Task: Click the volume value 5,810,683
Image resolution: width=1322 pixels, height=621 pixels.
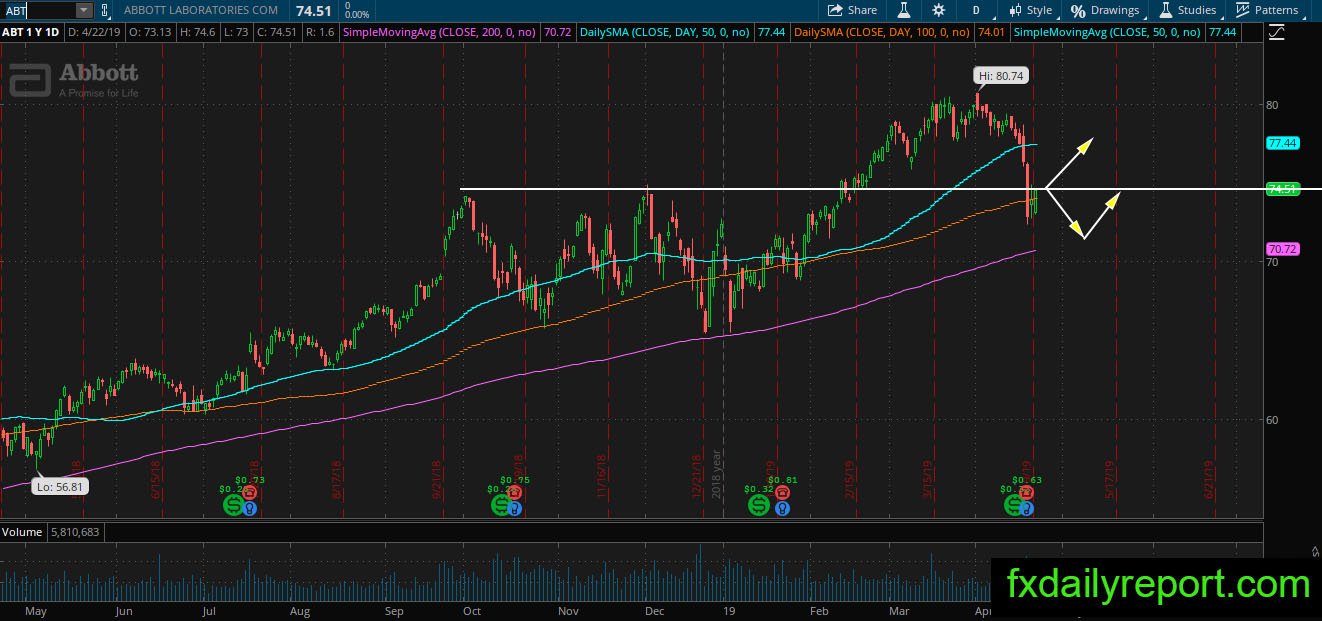Action: tap(75, 533)
